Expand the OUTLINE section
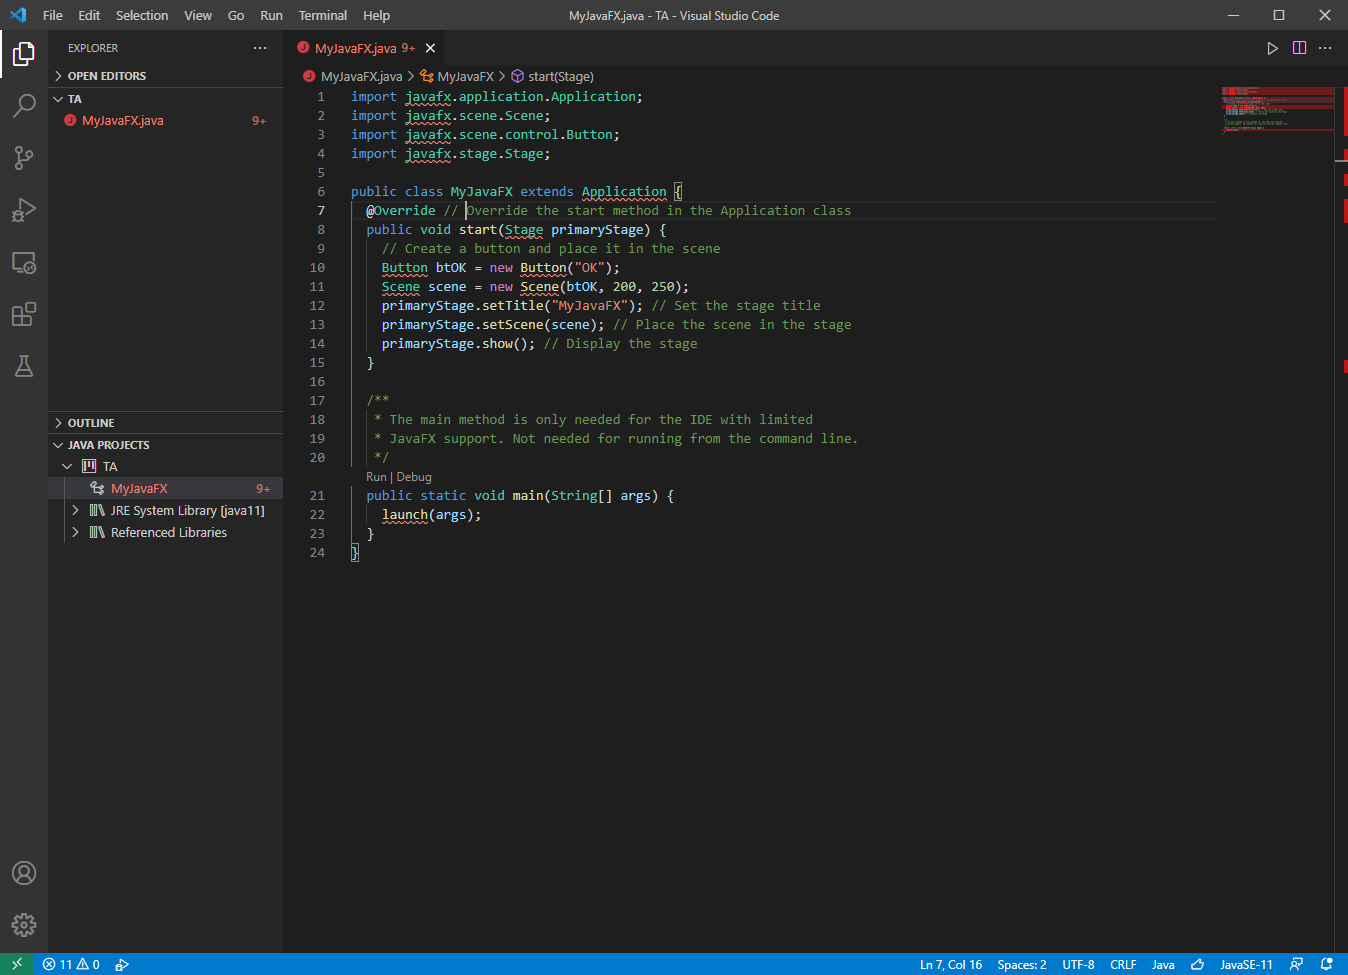This screenshot has width=1348, height=975. coord(166,423)
